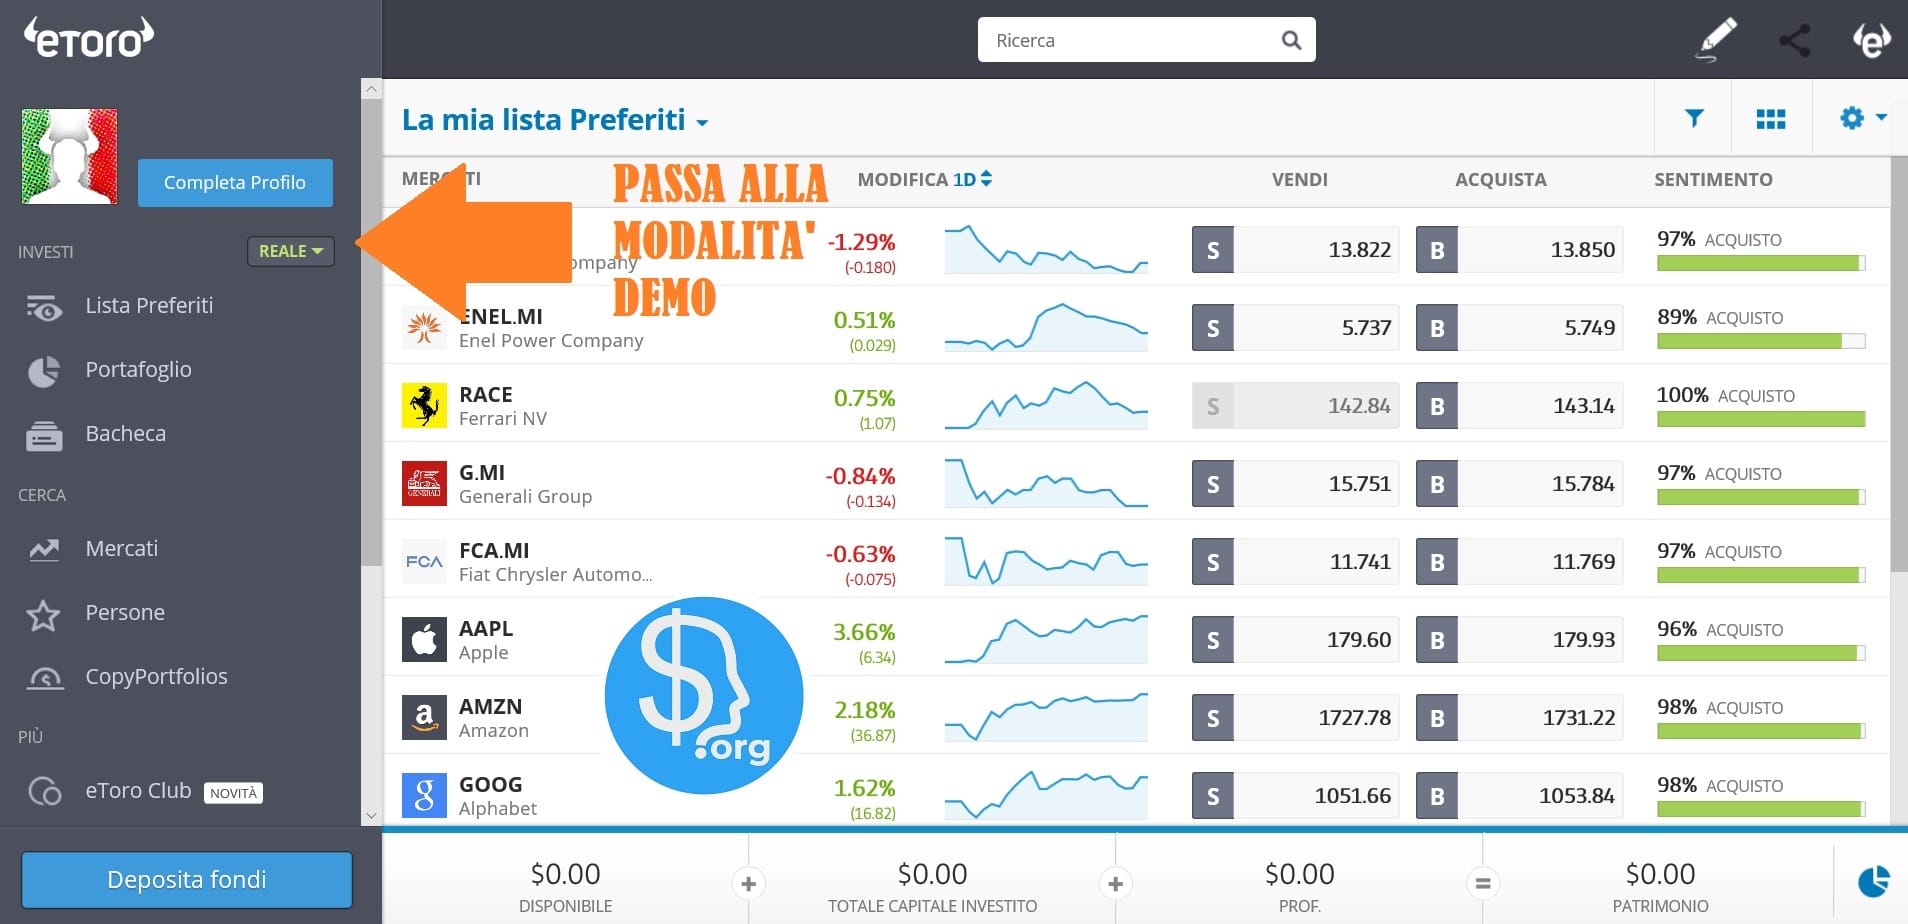Click the SENTIMENTO column header
The height and width of the screenshot is (924, 1908).
(x=1713, y=179)
